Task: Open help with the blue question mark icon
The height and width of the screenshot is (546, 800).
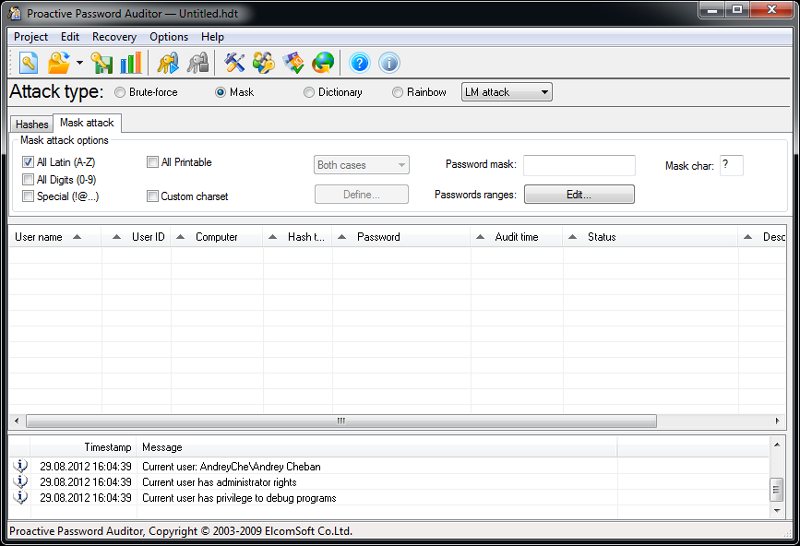Action: tap(359, 63)
